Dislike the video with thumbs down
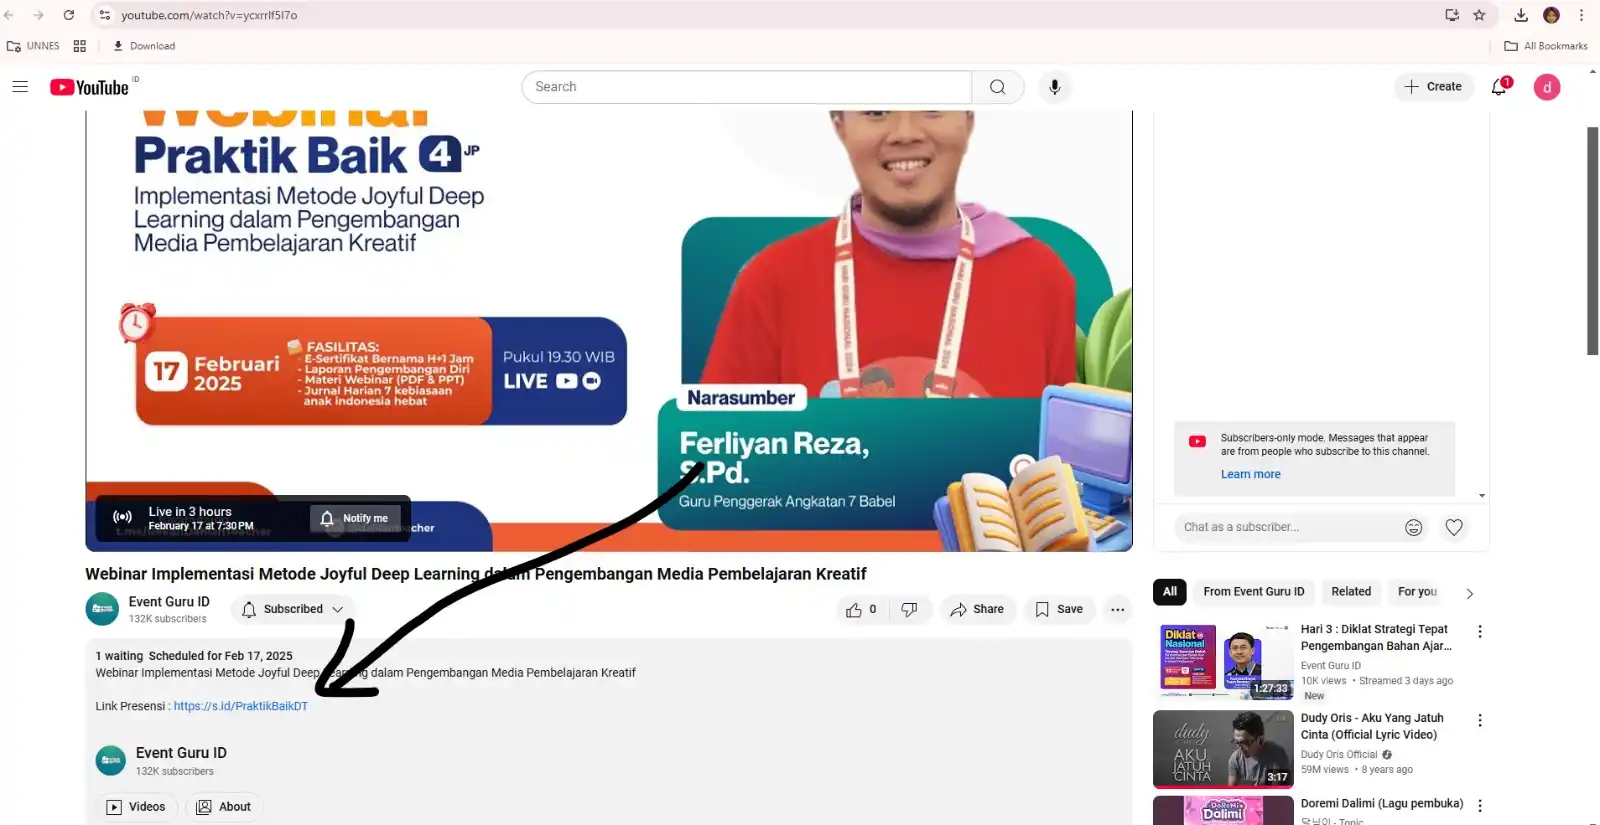 click(909, 609)
